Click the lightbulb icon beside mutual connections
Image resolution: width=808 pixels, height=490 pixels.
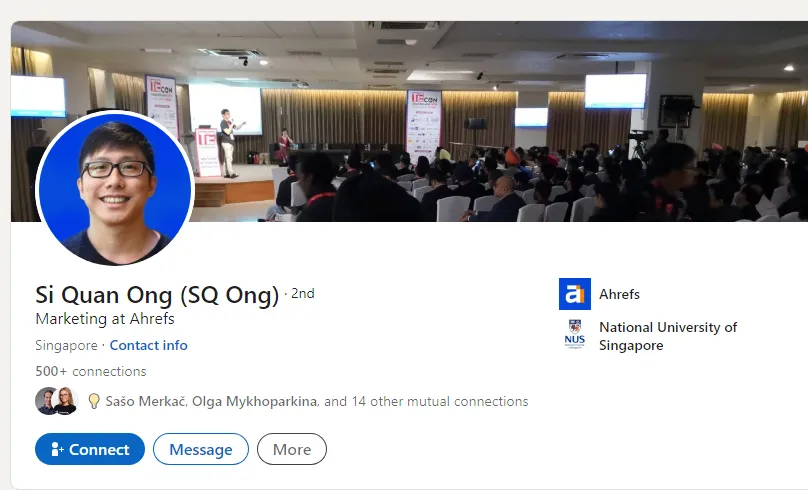coord(94,401)
